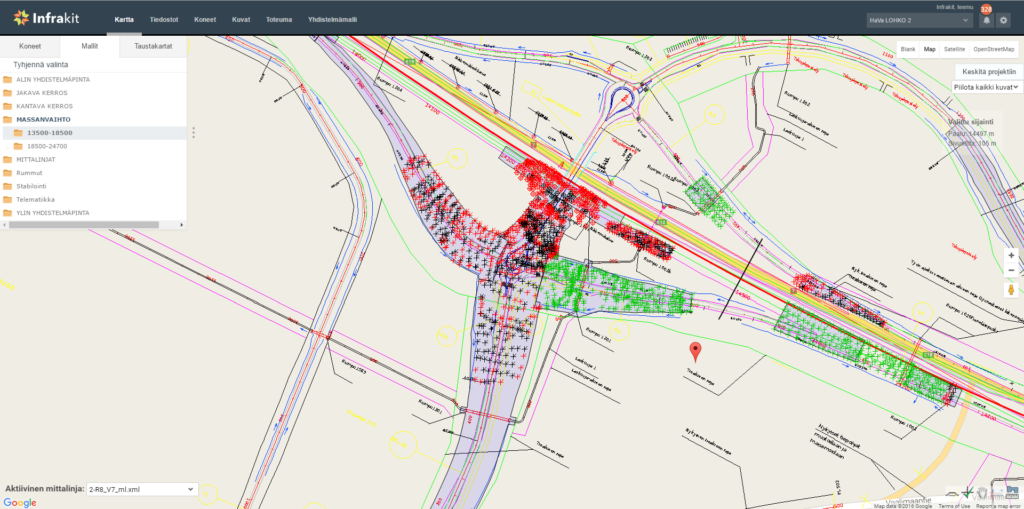The width and height of the screenshot is (1024, 509).
Task: Open the notifications bell
Action: (x=986, y=20)
